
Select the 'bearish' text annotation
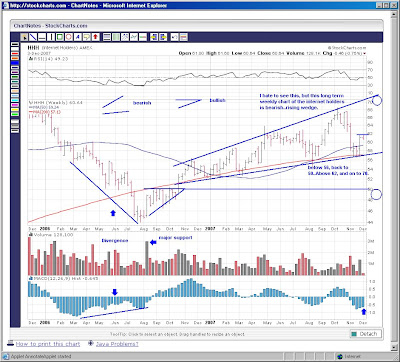pyautogui.click(x=142, y=103)
